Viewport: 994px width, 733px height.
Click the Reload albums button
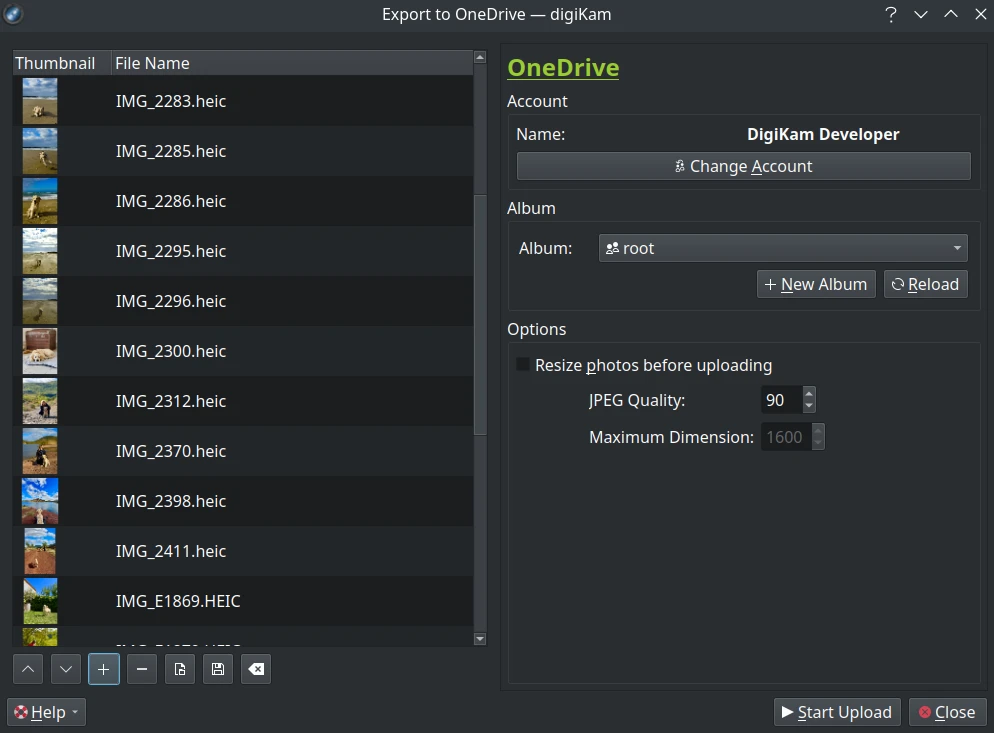click(x=925, y=284)
